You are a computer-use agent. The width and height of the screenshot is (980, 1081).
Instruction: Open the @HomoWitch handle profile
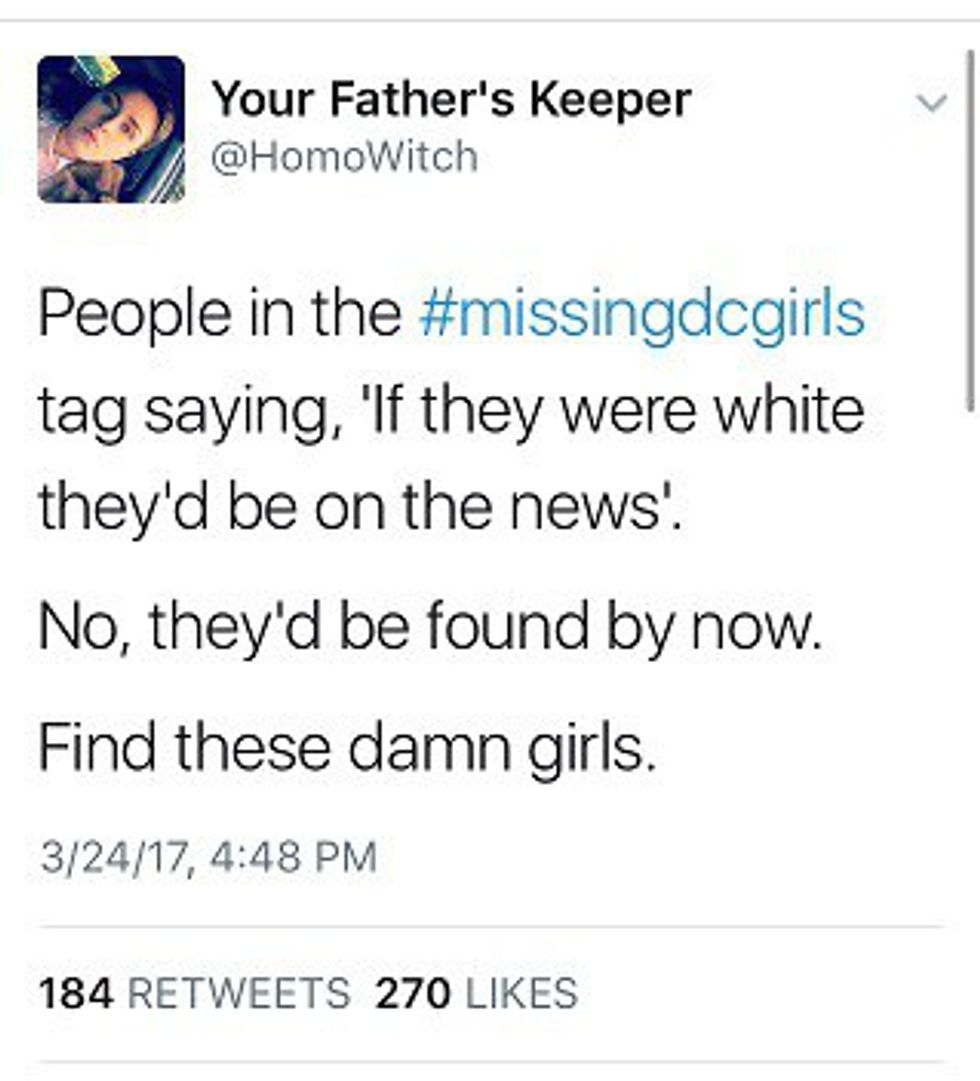(x=344, y=156)
